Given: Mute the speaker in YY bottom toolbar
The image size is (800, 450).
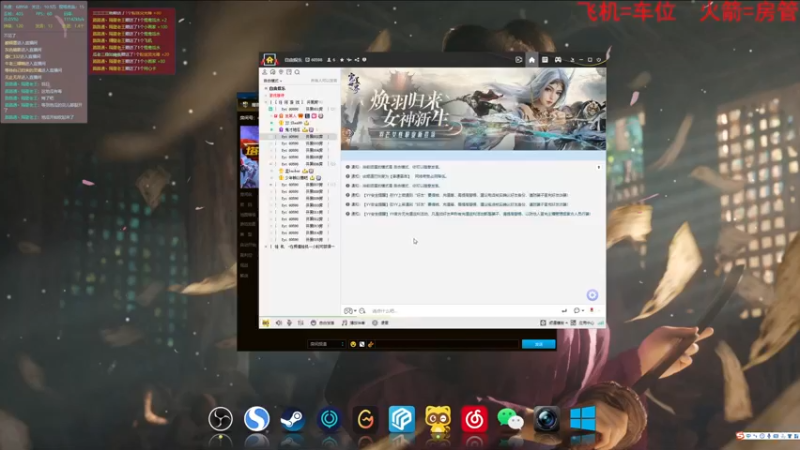Looking at the screenshot, I should coord(279,323).
